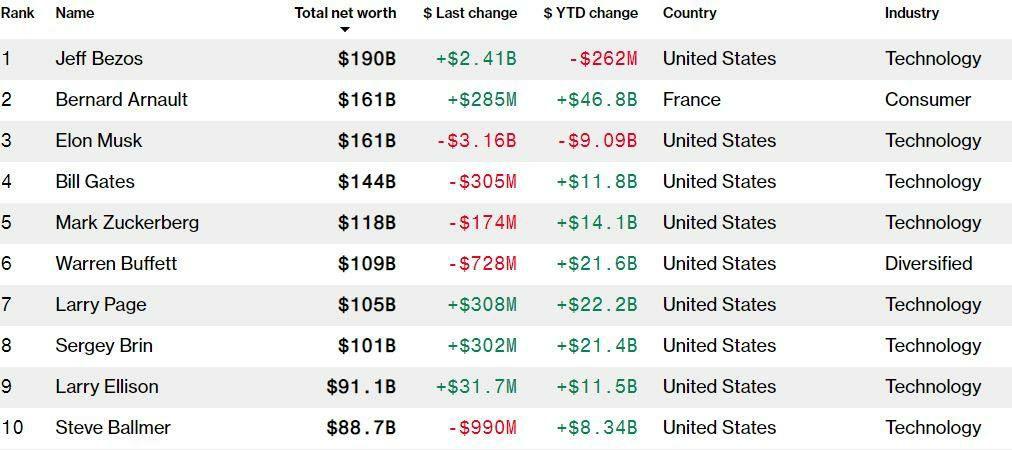Image resolution: width=1012 pixels, height=450 pixels.
Task: Click Diversified in Warren Buffett's row
Action: (x=928, y=264)
